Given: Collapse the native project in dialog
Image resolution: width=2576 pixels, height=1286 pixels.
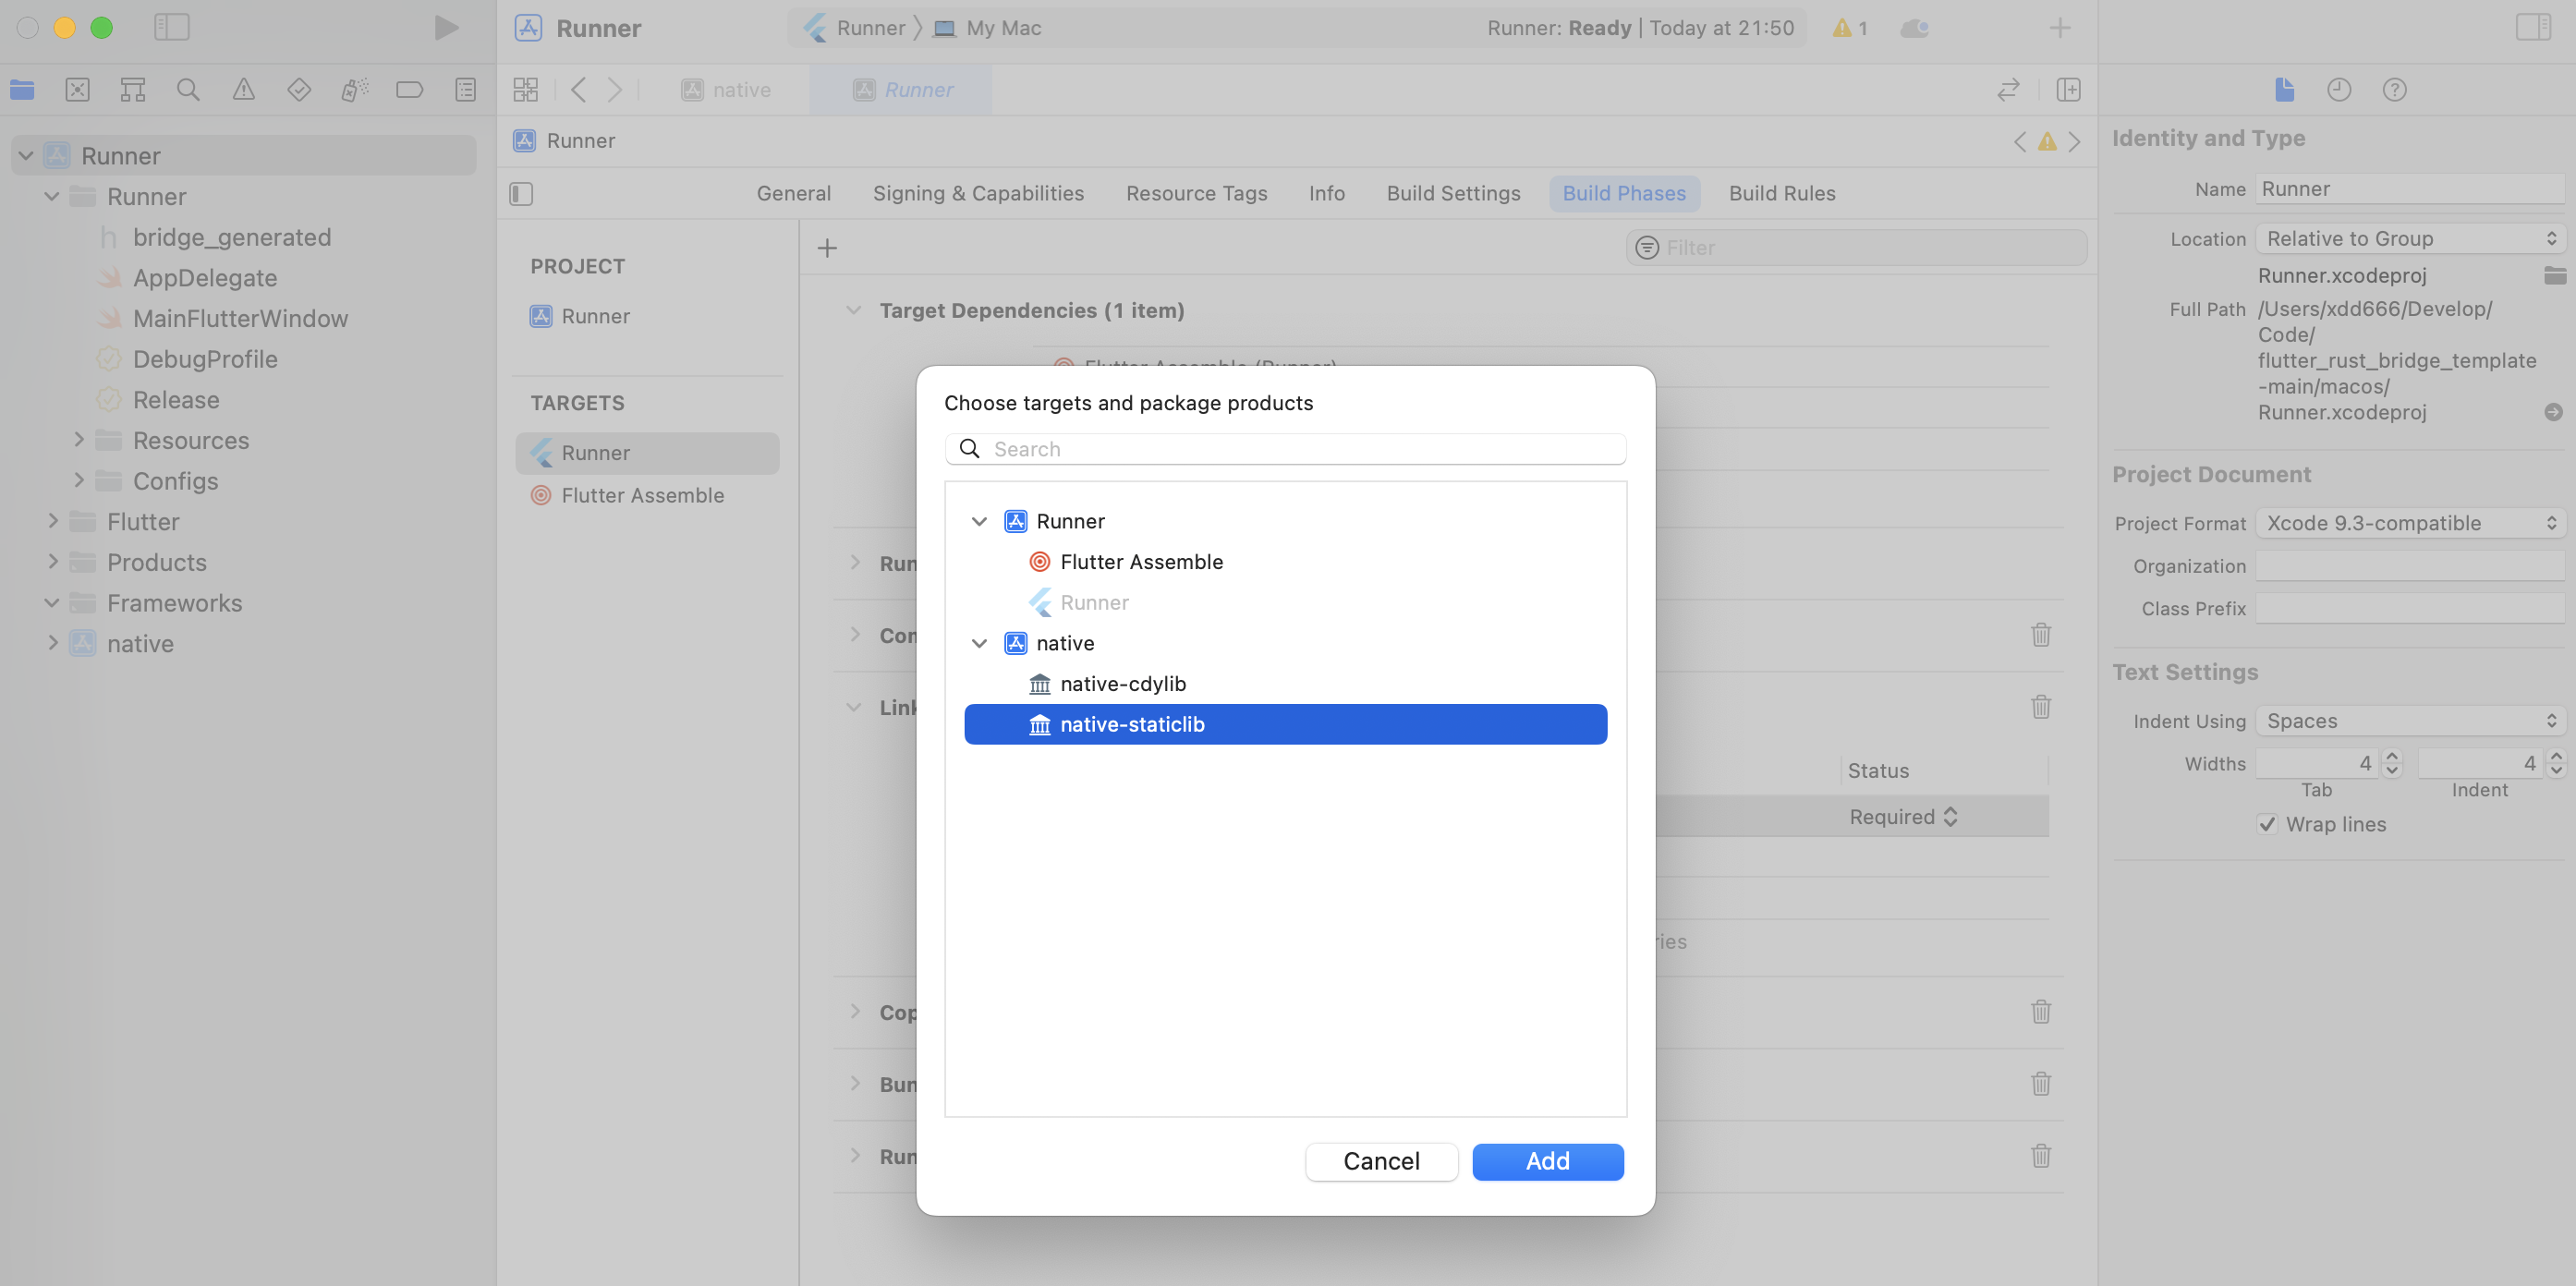Looking at the screenshot, I should point(979,643).
